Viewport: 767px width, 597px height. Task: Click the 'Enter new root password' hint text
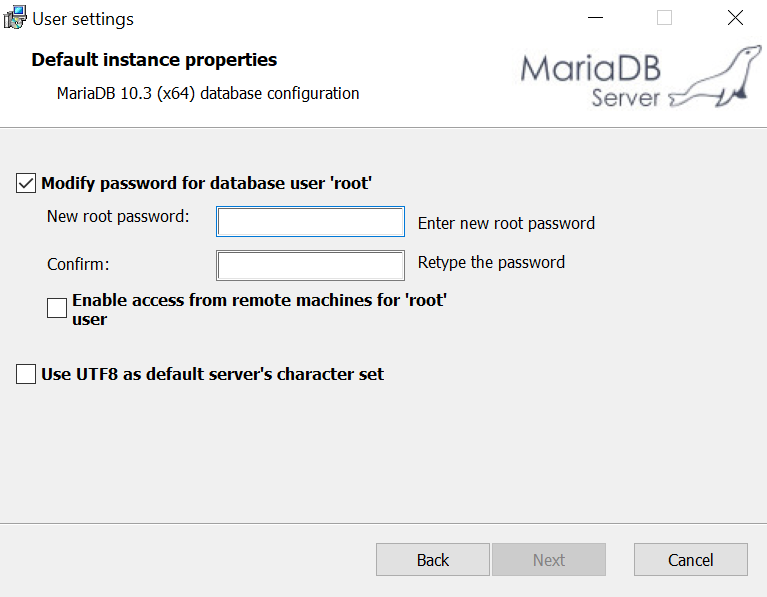point(506,224)
